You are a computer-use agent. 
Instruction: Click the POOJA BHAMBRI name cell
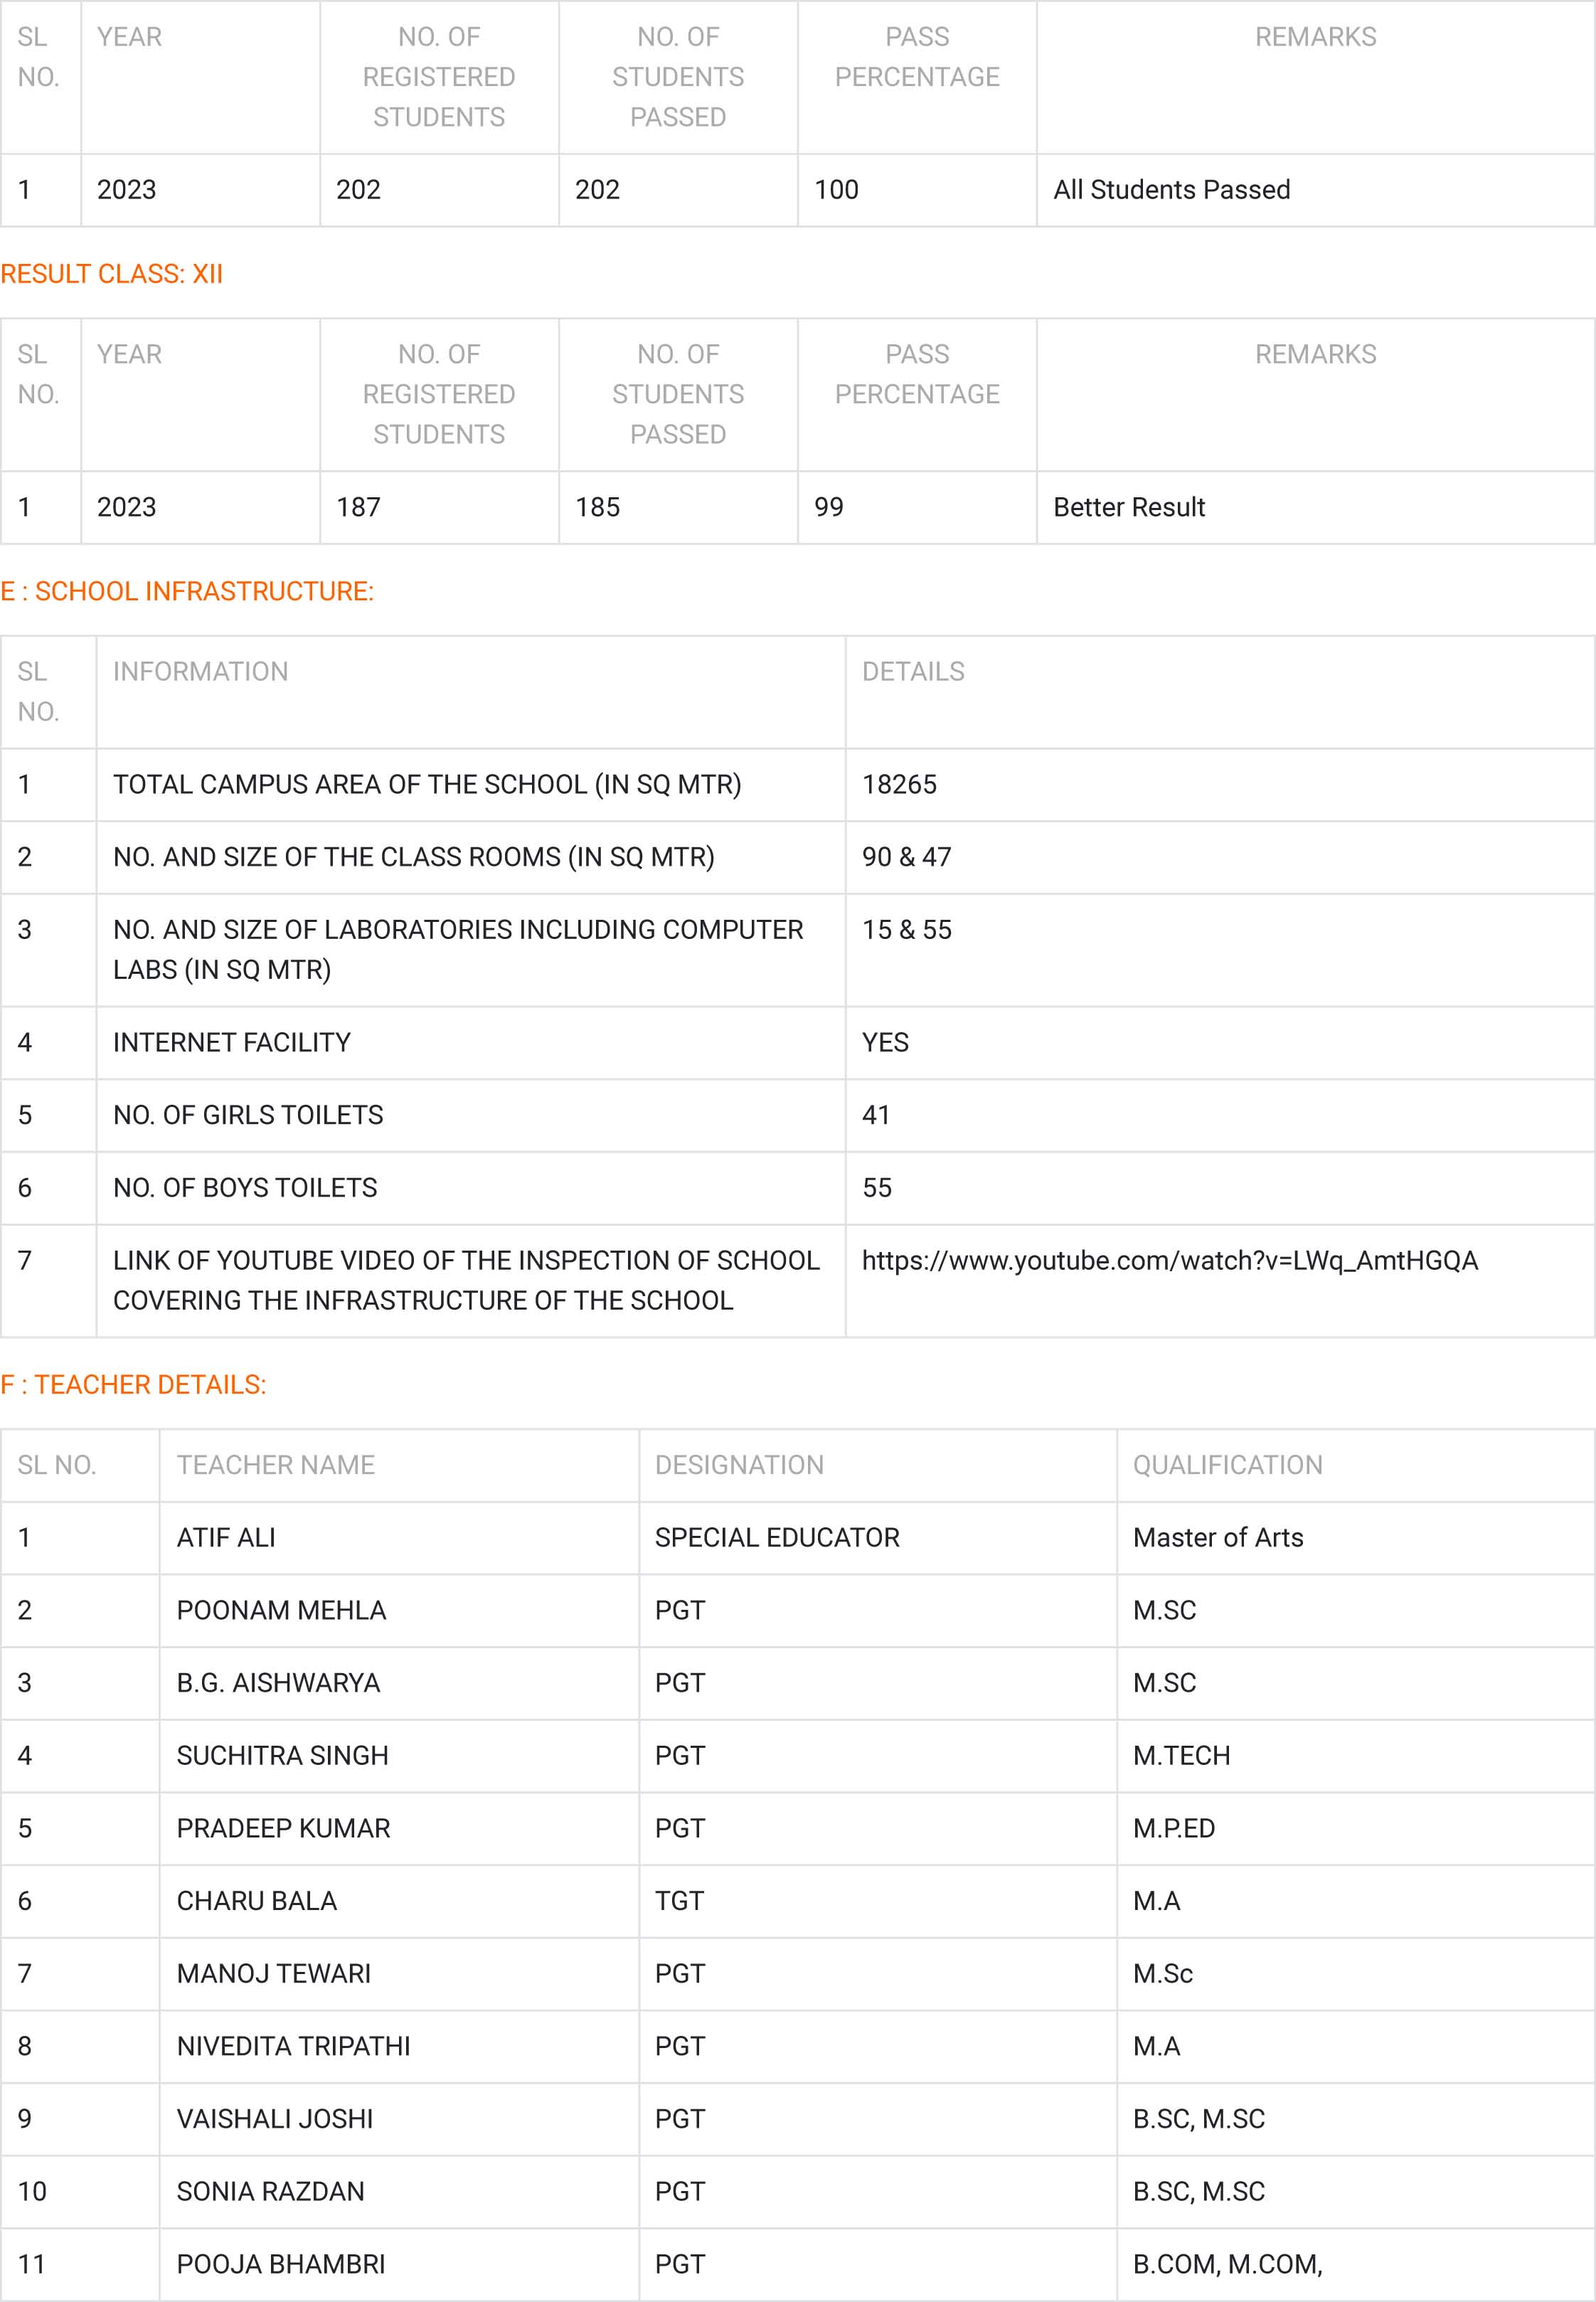[x=280, y=2264]
